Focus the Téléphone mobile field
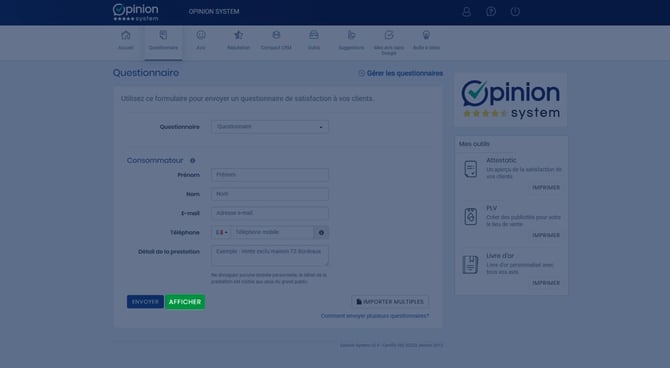 (273, 233)
